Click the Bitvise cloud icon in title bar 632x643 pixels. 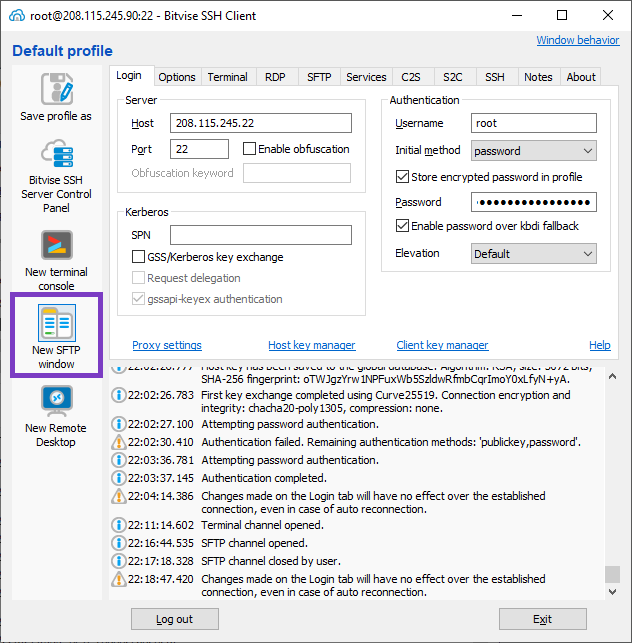pyautogui.click(x=17, y=16)
